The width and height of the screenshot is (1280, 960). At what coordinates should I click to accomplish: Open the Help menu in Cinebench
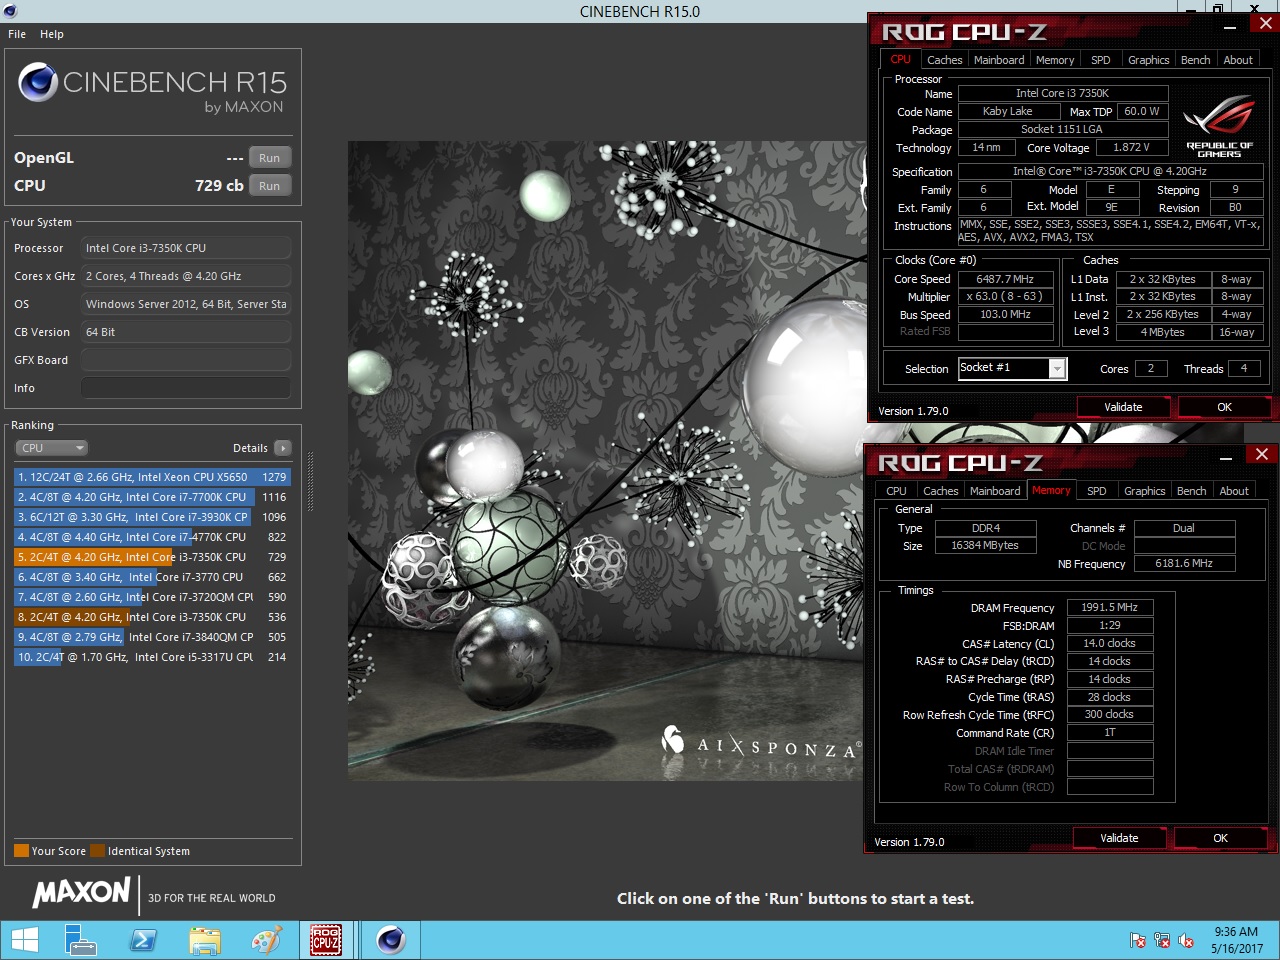52,34
